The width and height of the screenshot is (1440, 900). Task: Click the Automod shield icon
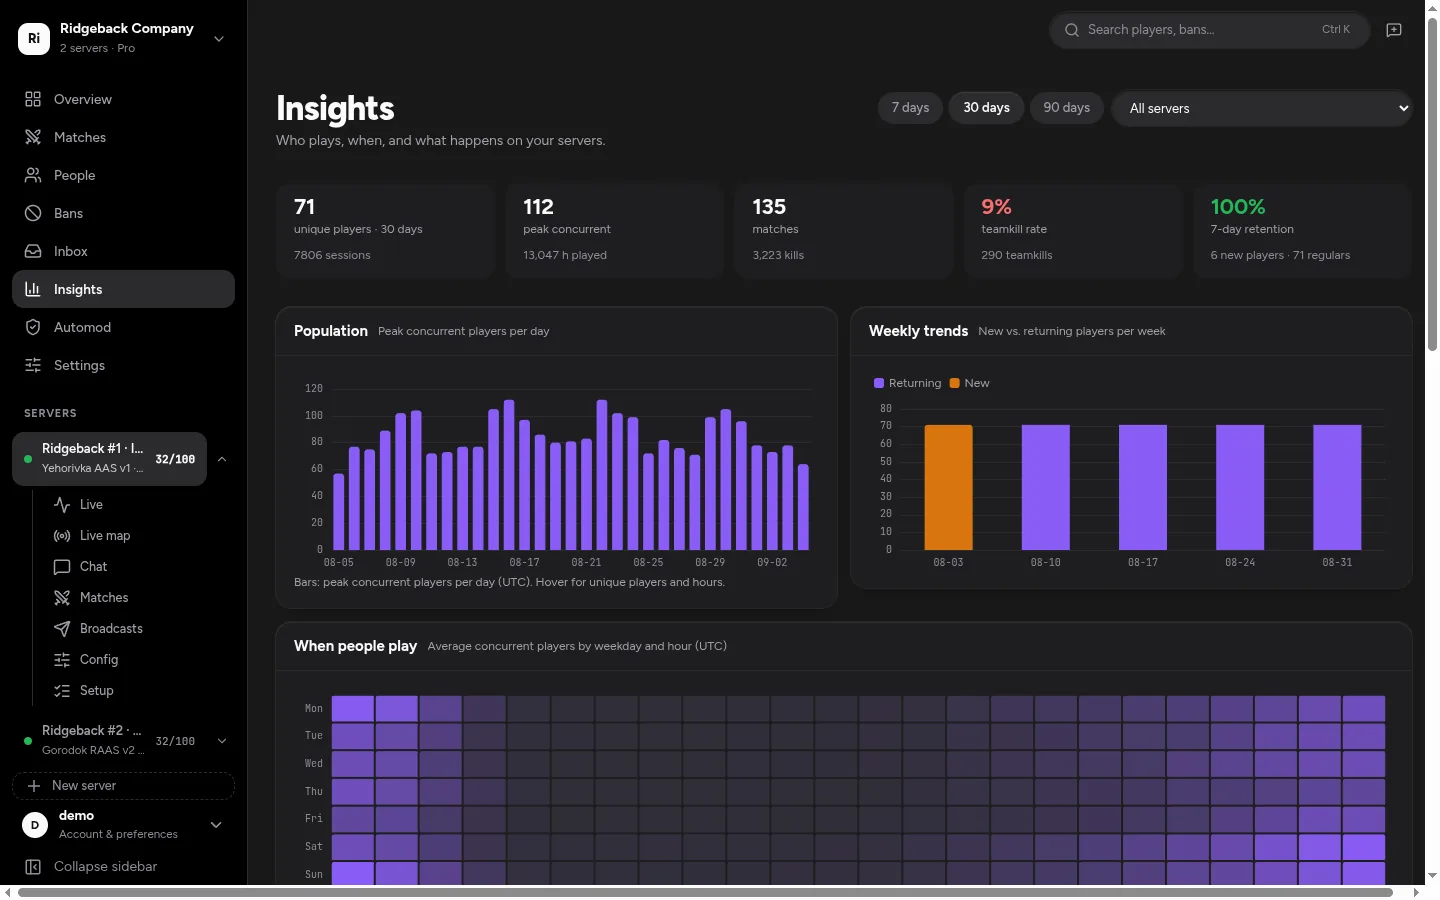point(33,327)
